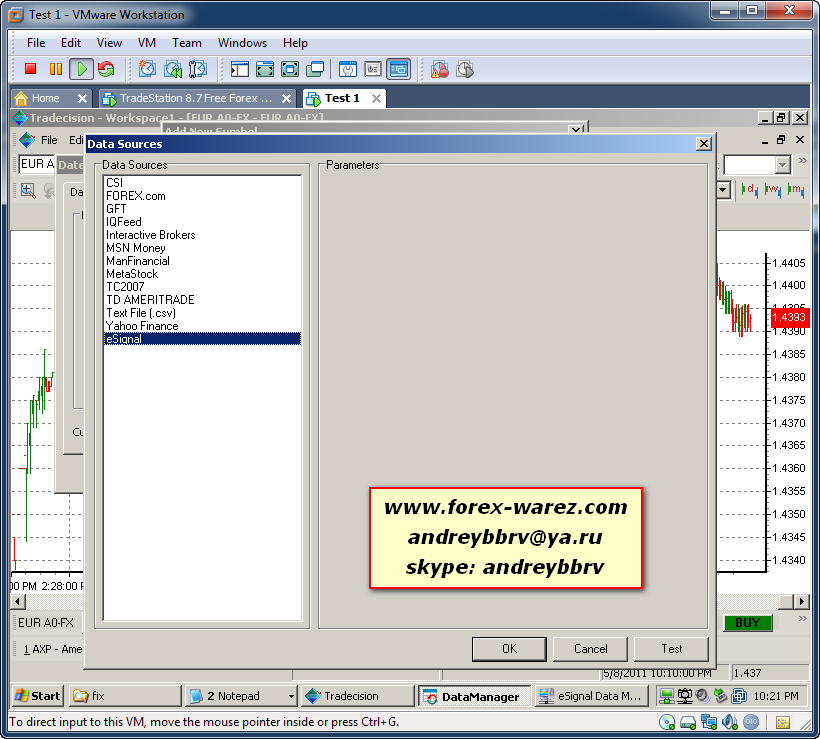Click the Test button in Data Sources
820x739 pixels.
pyautogui.click(x=671, y=648)
